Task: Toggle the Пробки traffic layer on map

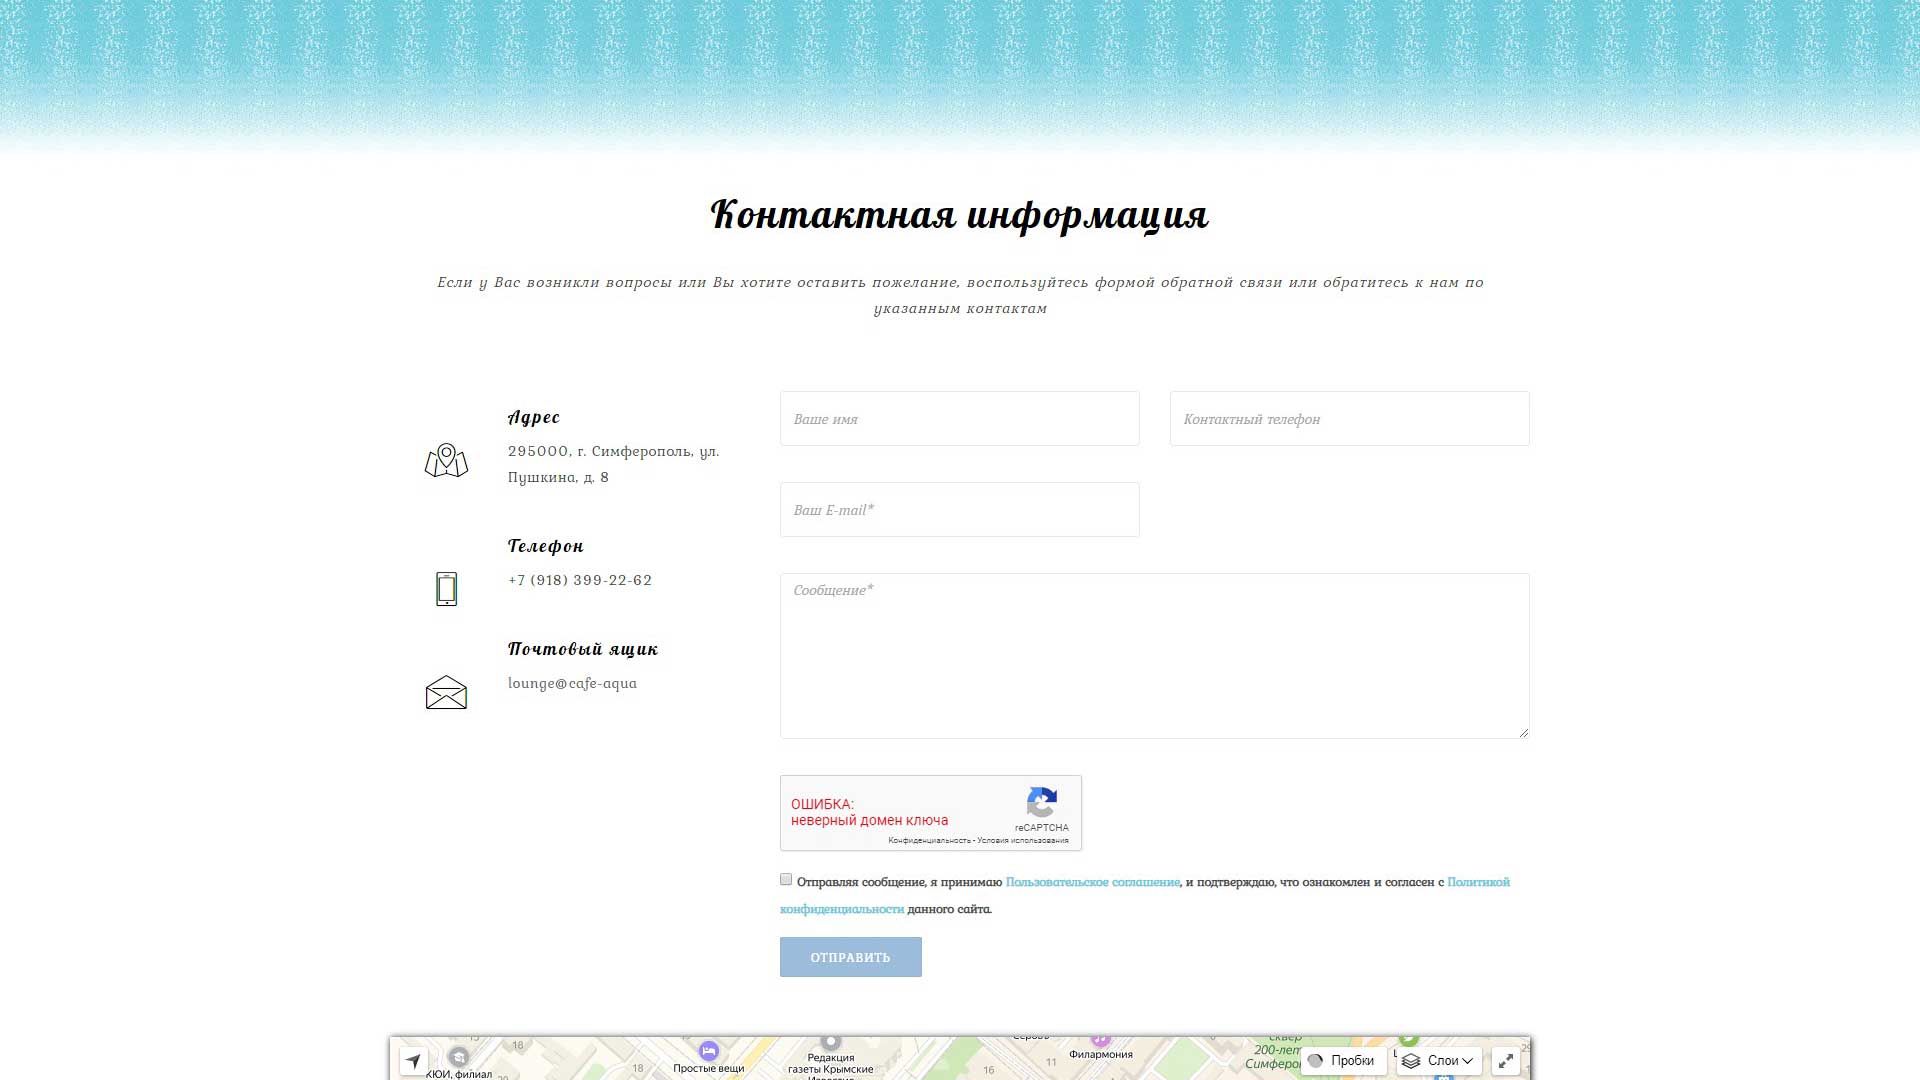Action: (x=1343, y=1061)
